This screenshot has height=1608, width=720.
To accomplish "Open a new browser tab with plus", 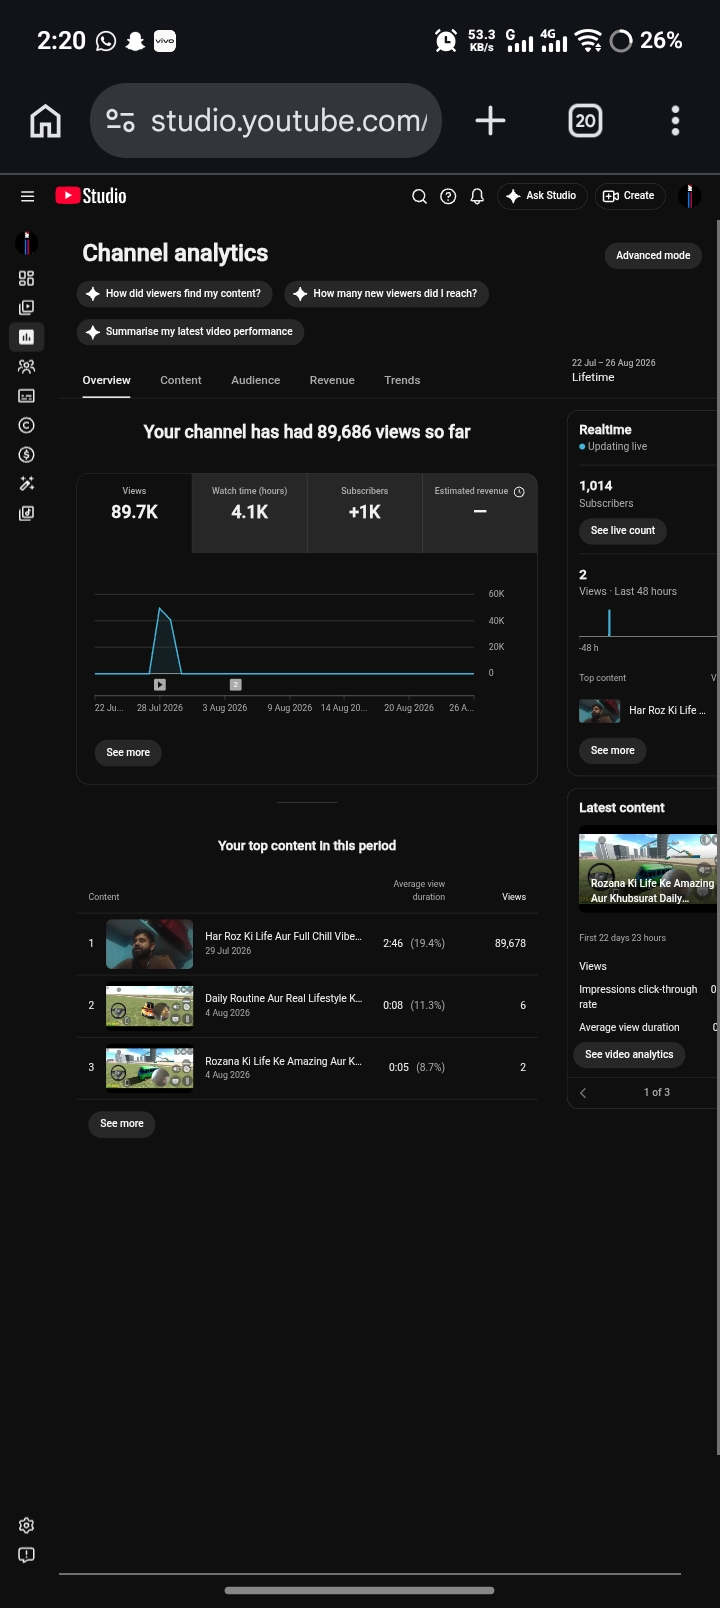I will 490,121.
